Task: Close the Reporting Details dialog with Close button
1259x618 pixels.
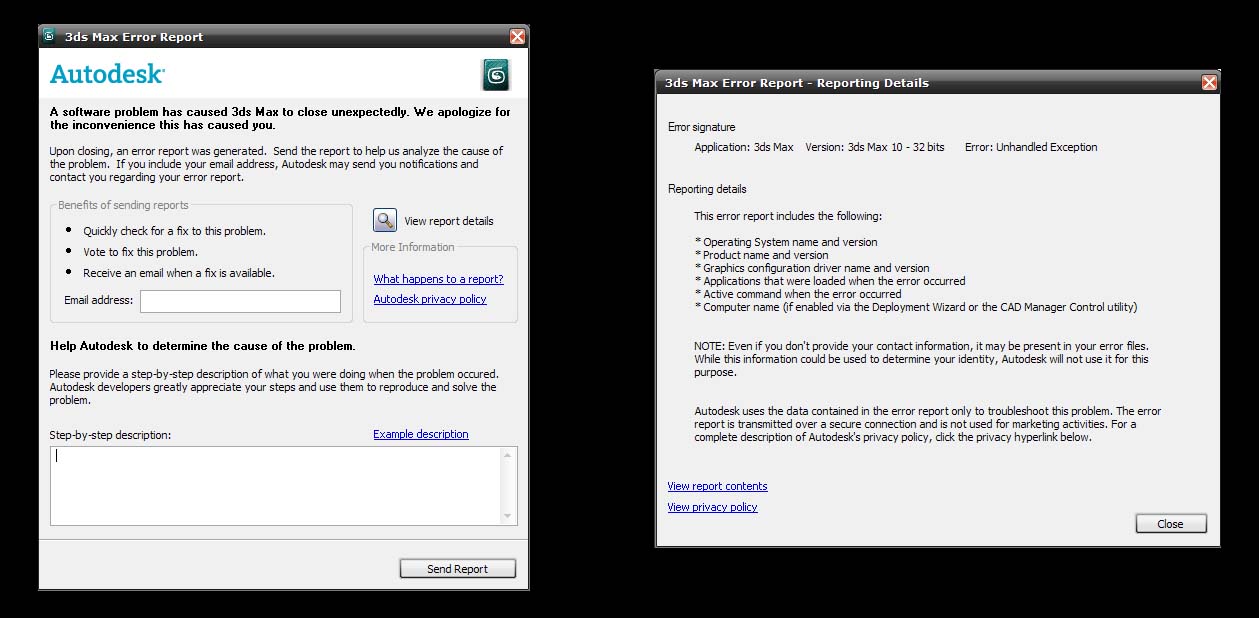Action: pos(1171,524)
